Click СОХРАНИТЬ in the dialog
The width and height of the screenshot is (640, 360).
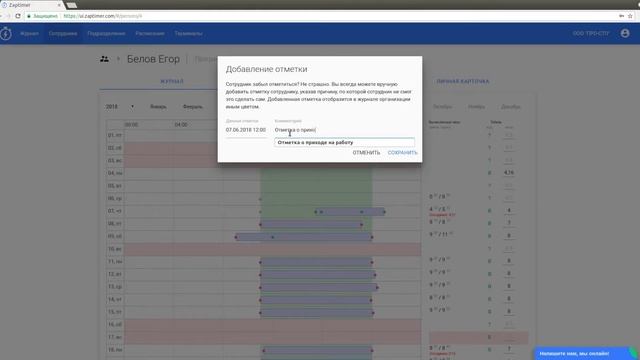coord(402,153)
